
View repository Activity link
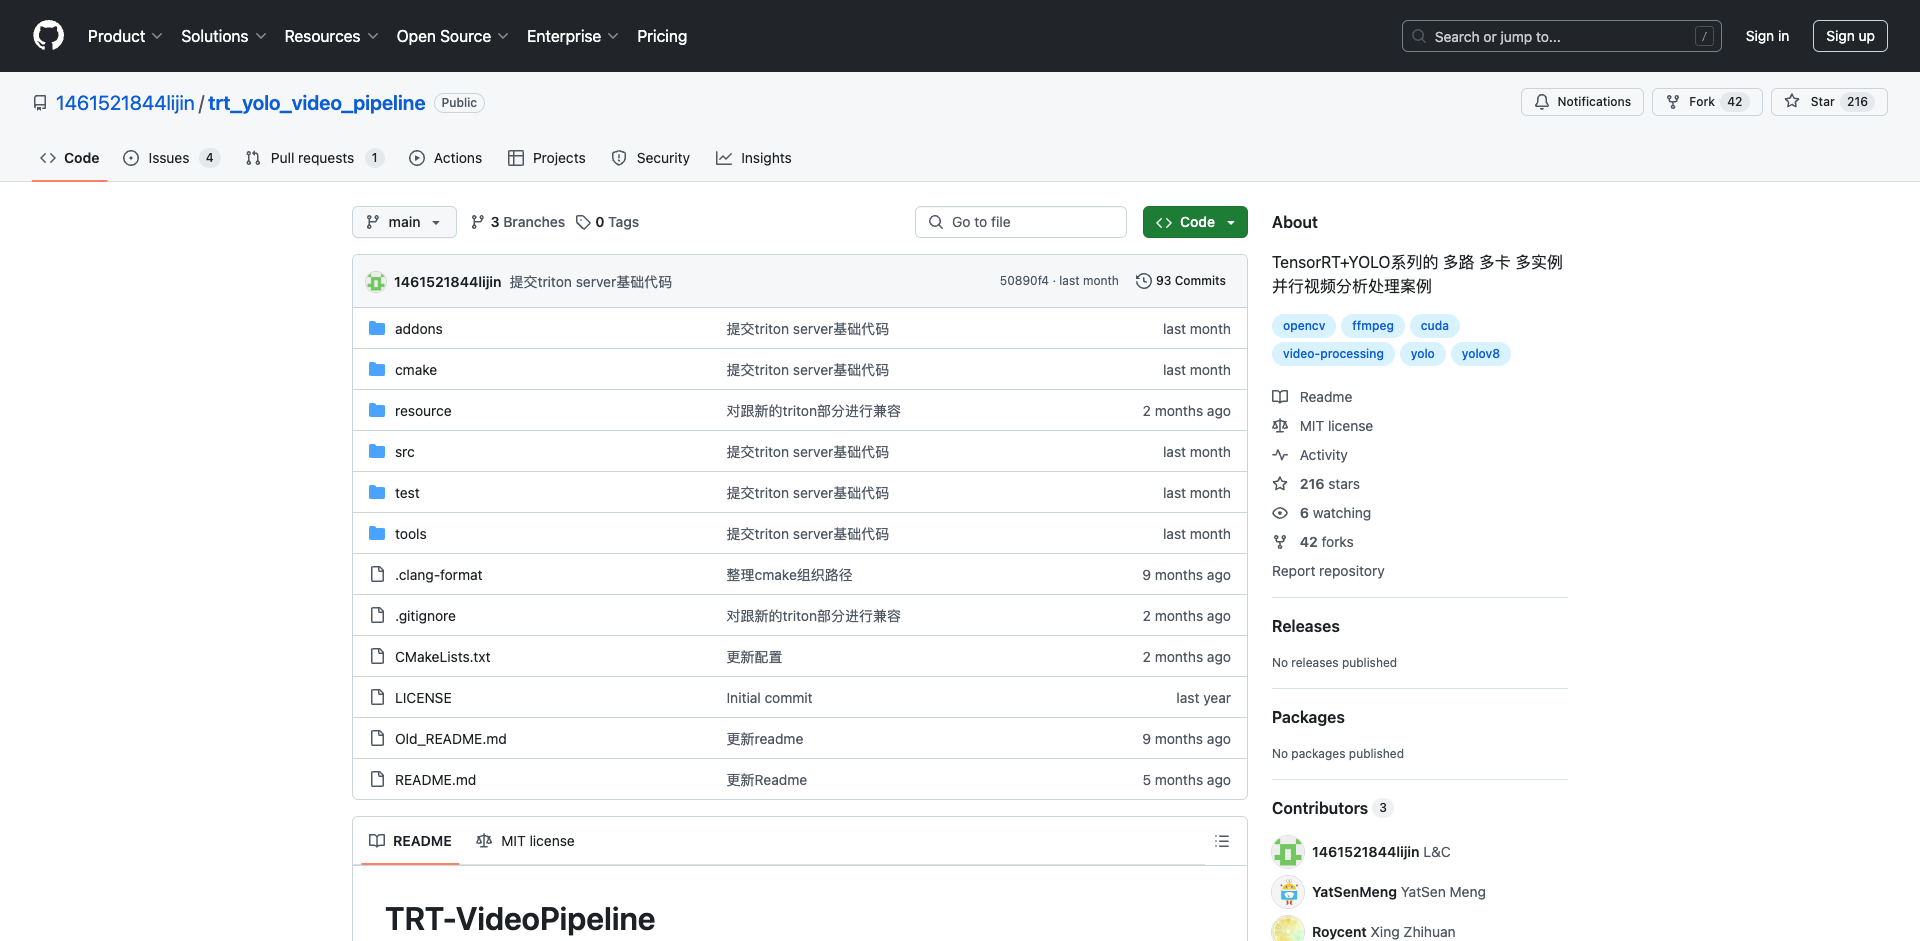click(x=1311, y=455)
